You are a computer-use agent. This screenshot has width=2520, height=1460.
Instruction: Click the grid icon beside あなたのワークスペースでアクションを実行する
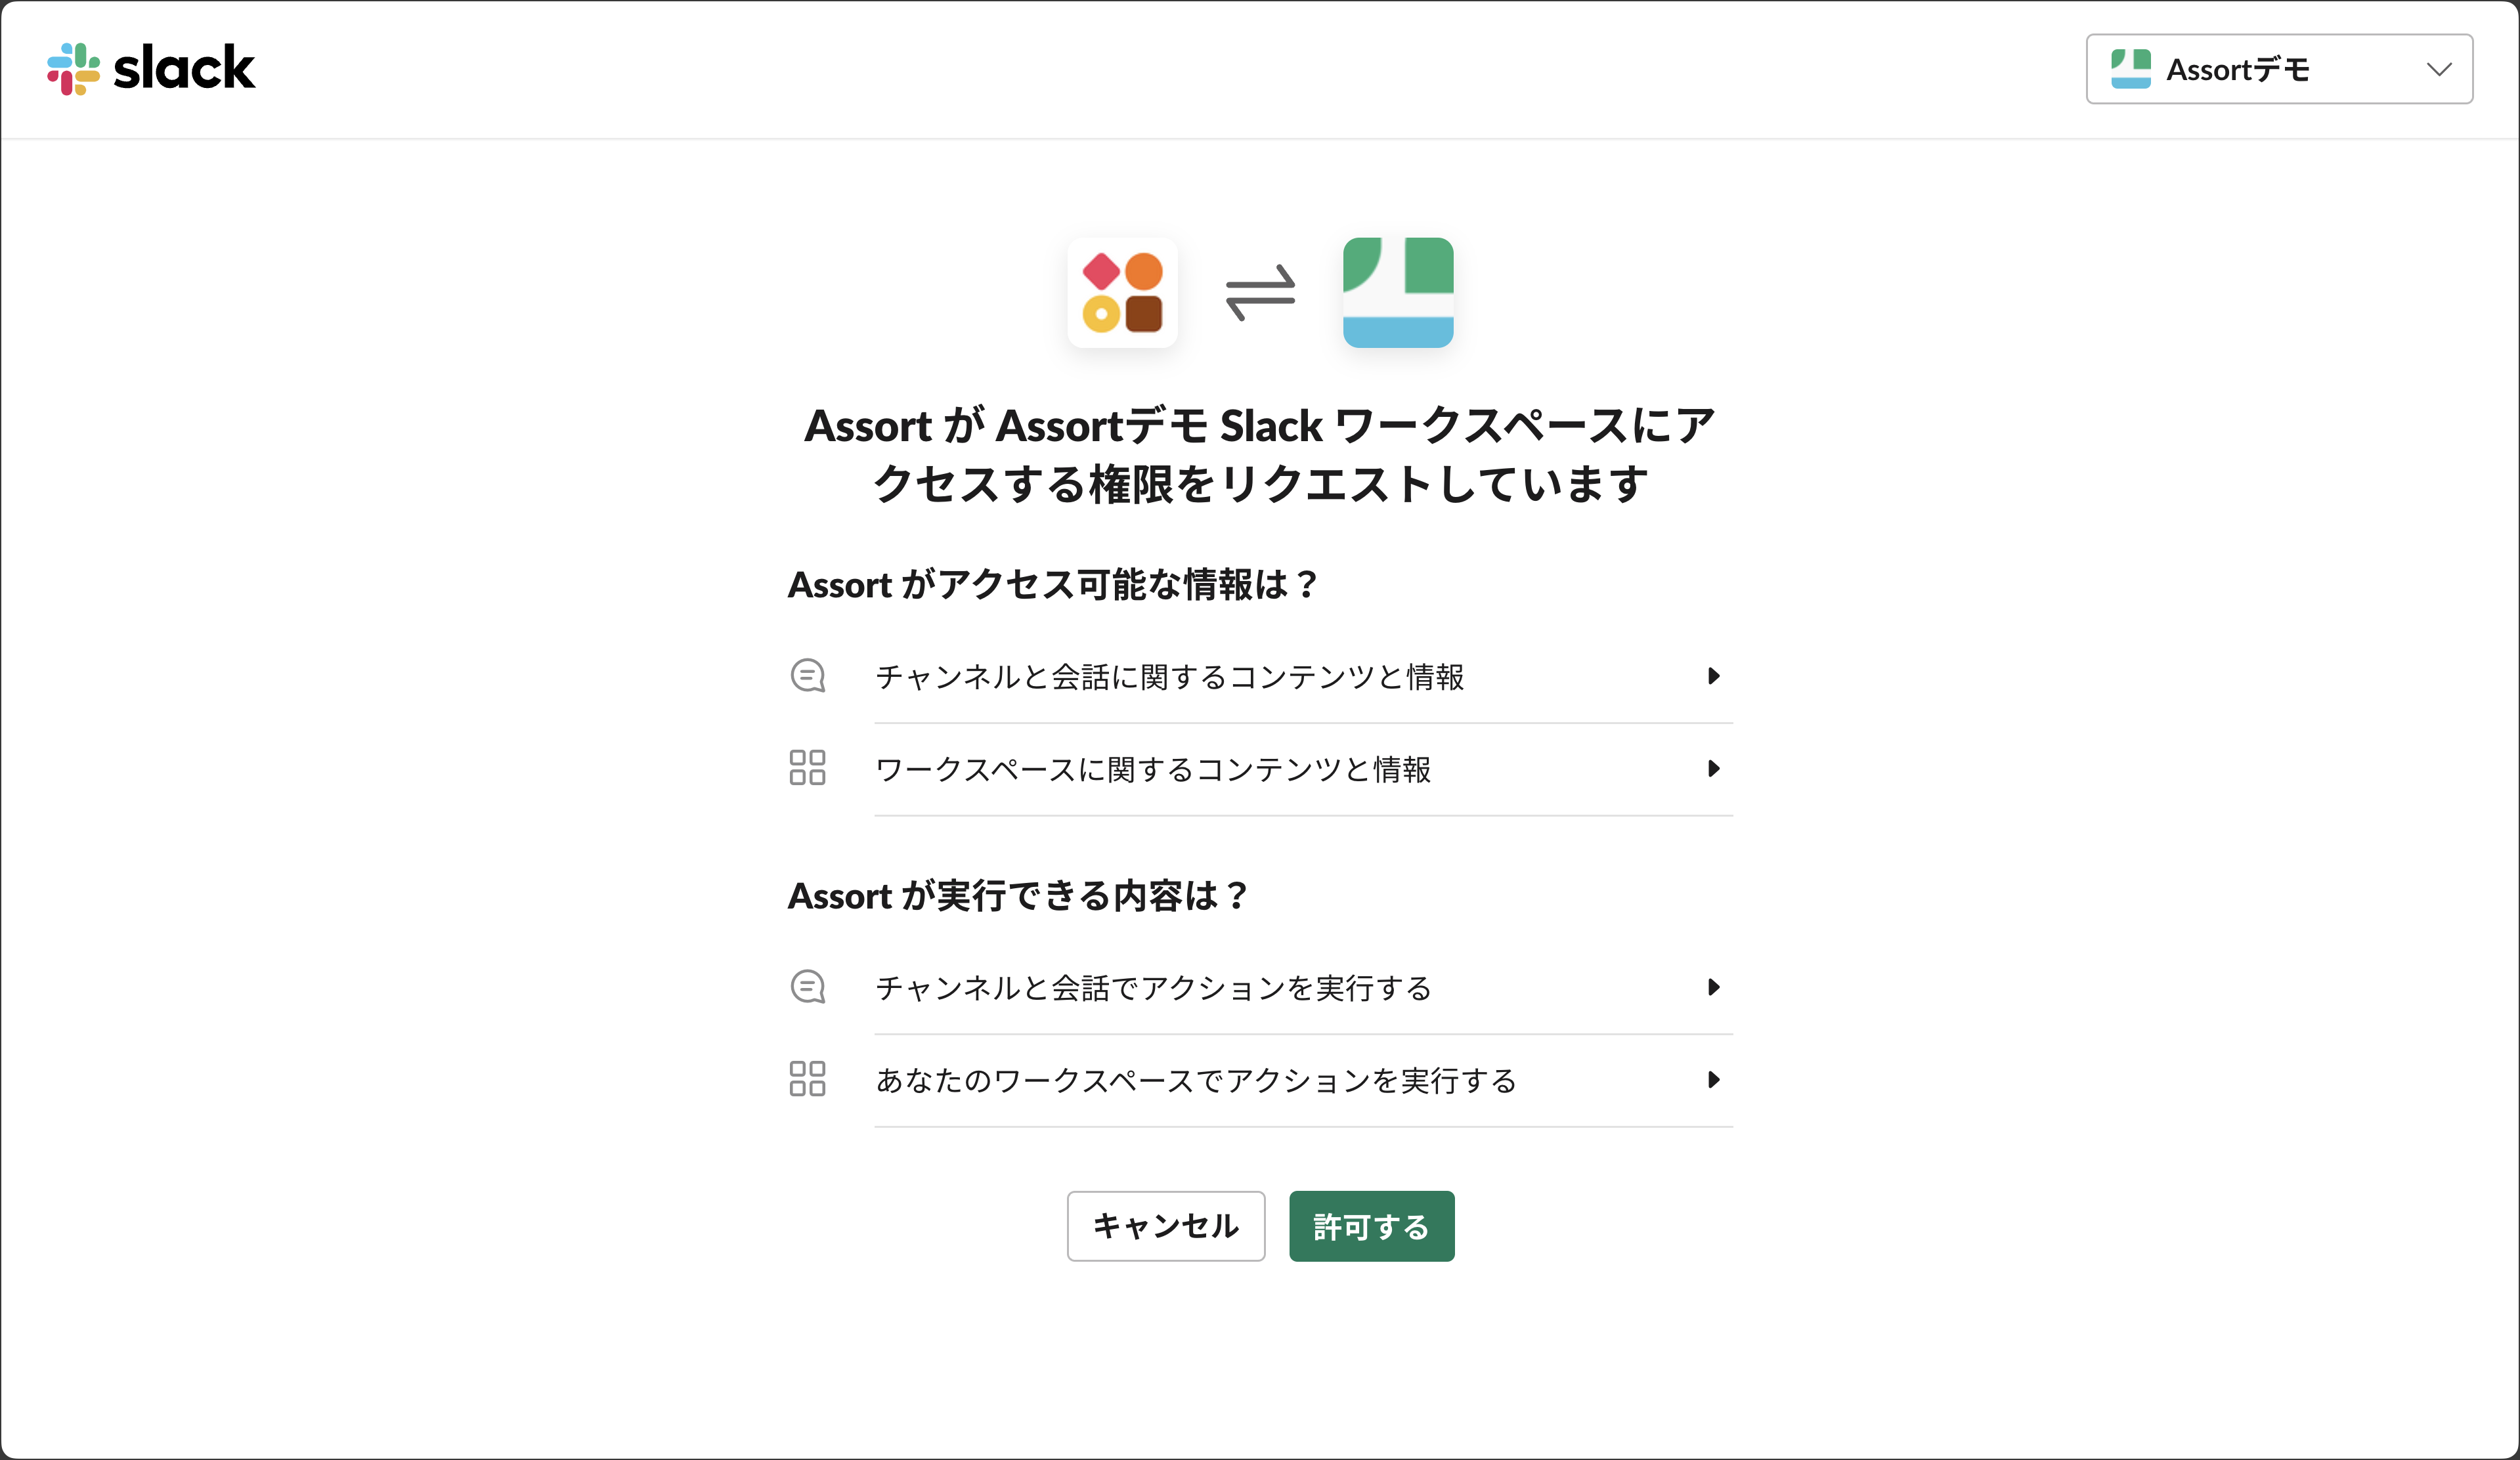tap(807, 1079)
